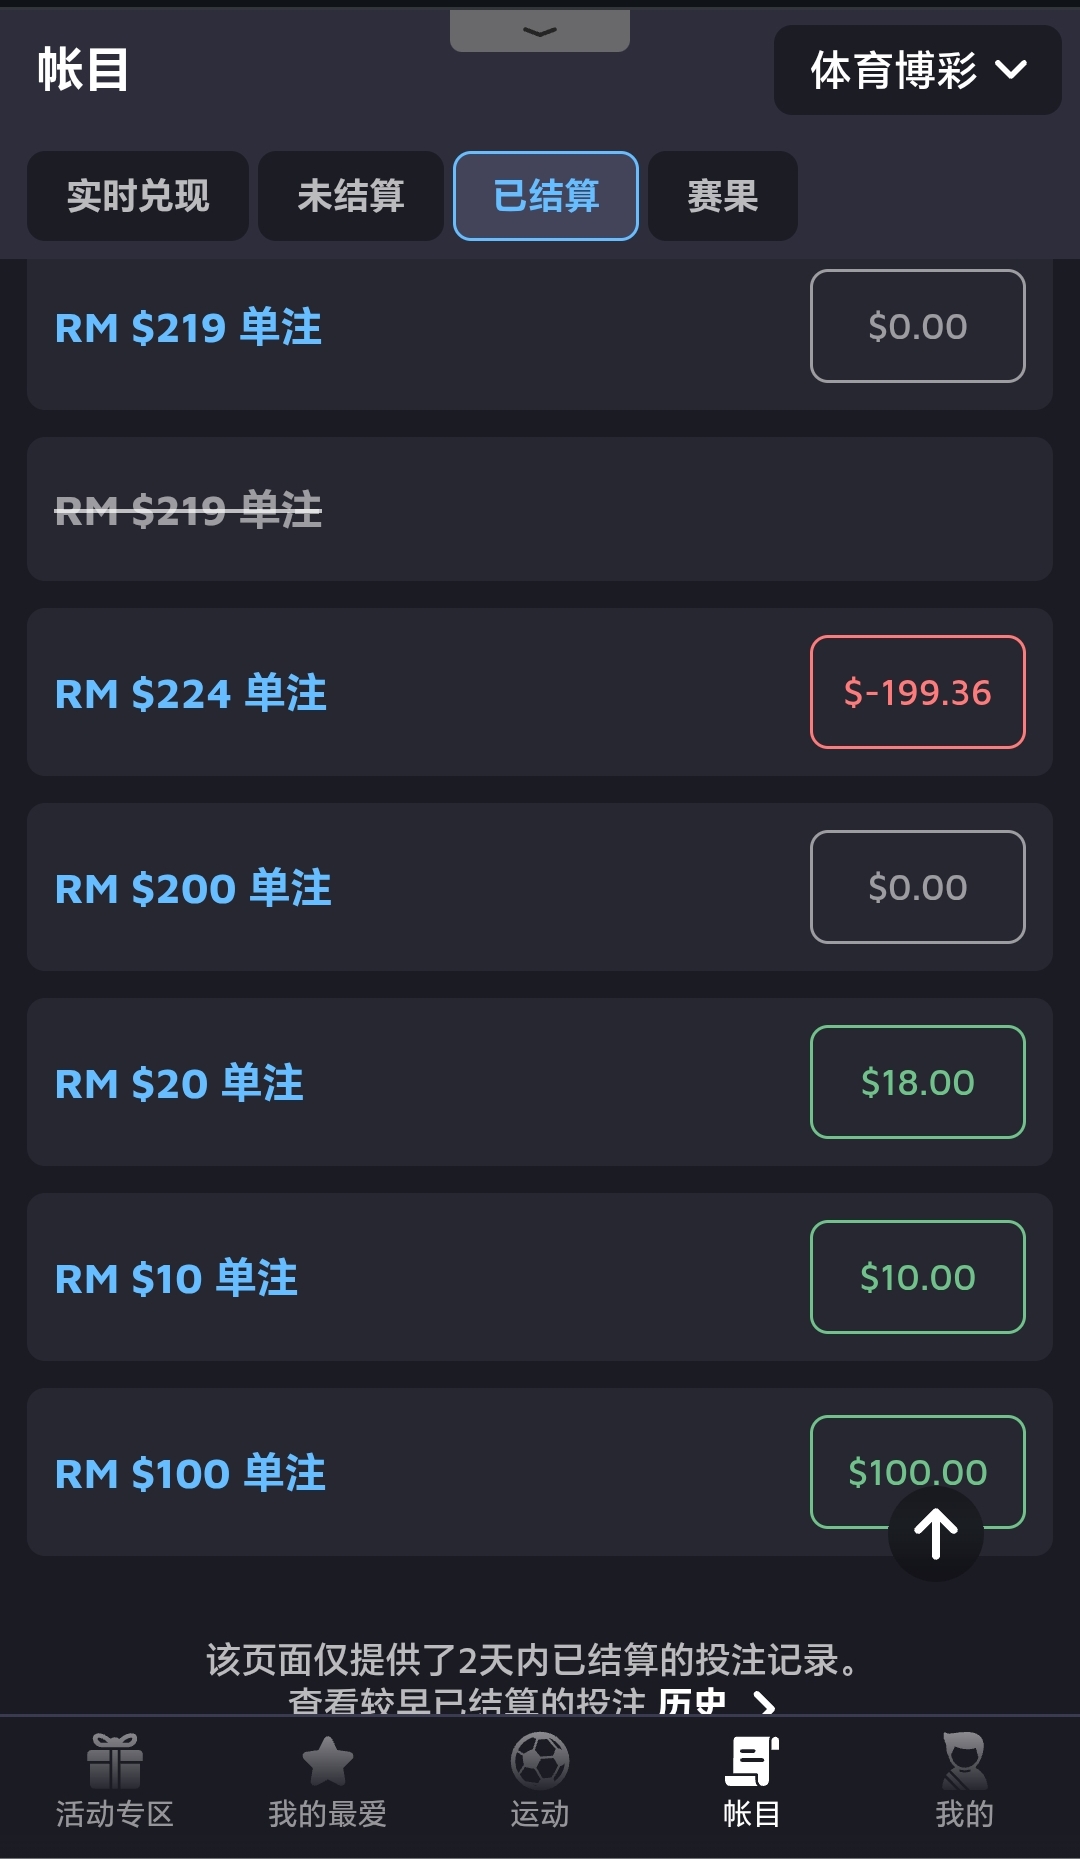Viewport: 1080px width, 1859px height.
Task: Open the 我的 profile avatar icon
Action: 964,1761
